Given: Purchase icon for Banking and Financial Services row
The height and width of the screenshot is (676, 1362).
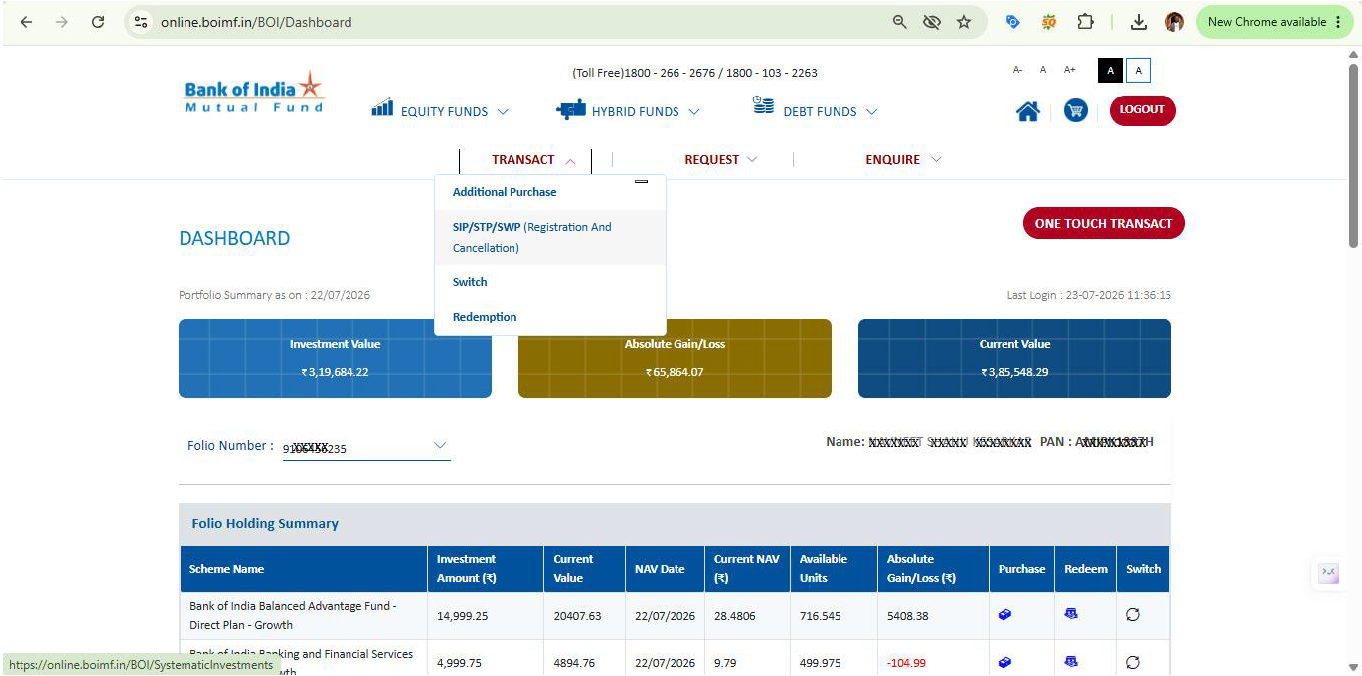Looking at the screenshot, I should [x=1005, y=662].
